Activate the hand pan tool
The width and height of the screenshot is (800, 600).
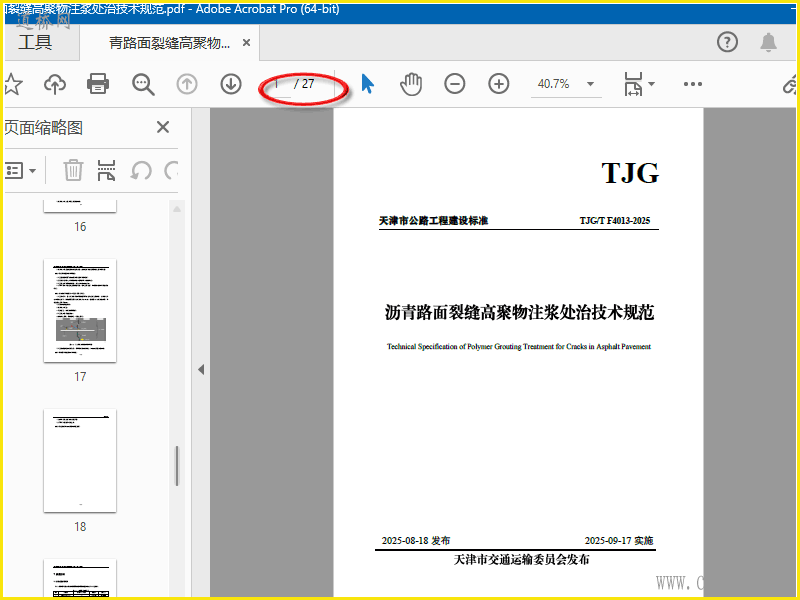[411, 84]
